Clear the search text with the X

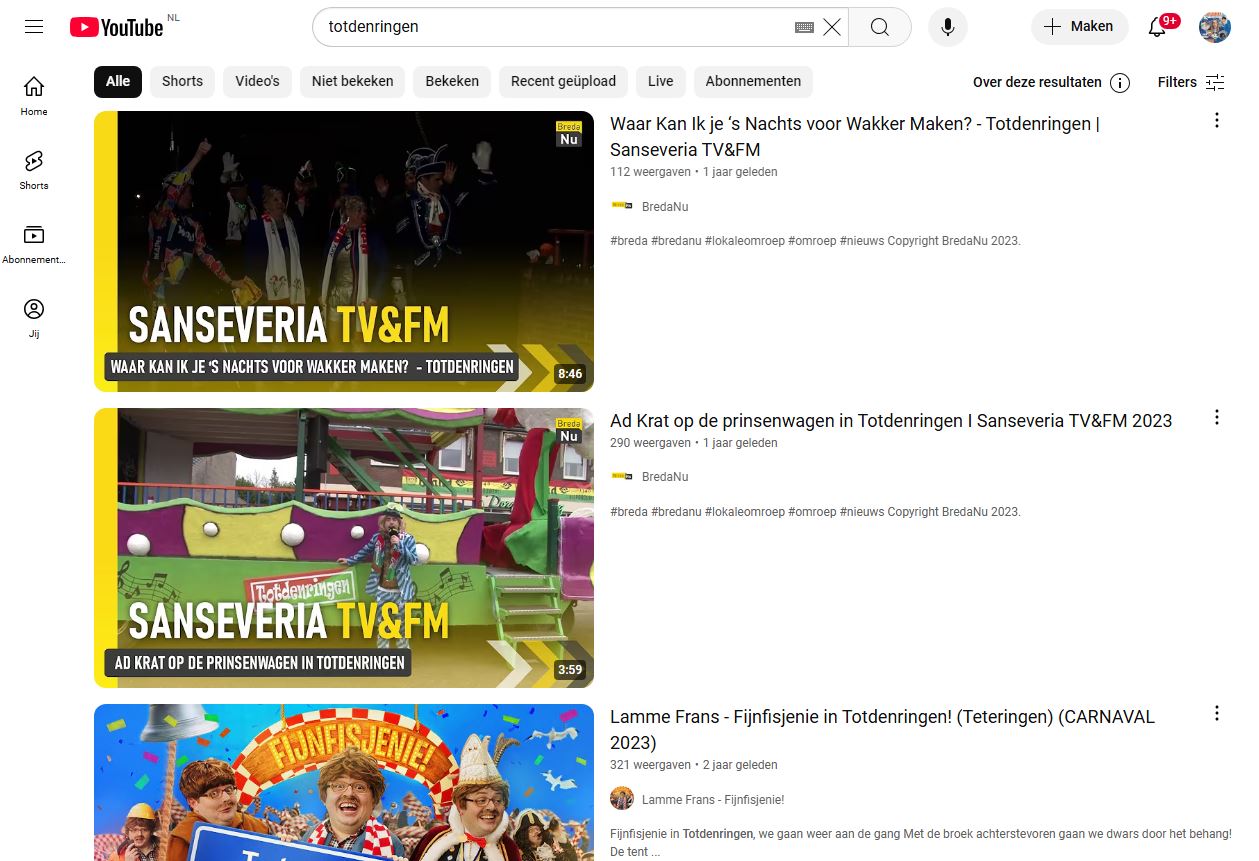click(832, 27)
